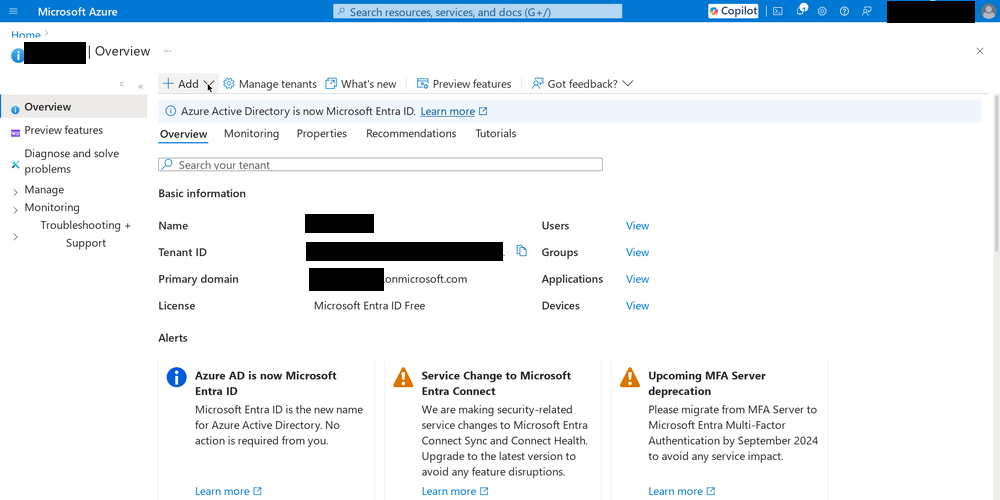Click the Microsoft Azure title
The height and width of the screenshot is (500, 1000).
coord(77,11)
